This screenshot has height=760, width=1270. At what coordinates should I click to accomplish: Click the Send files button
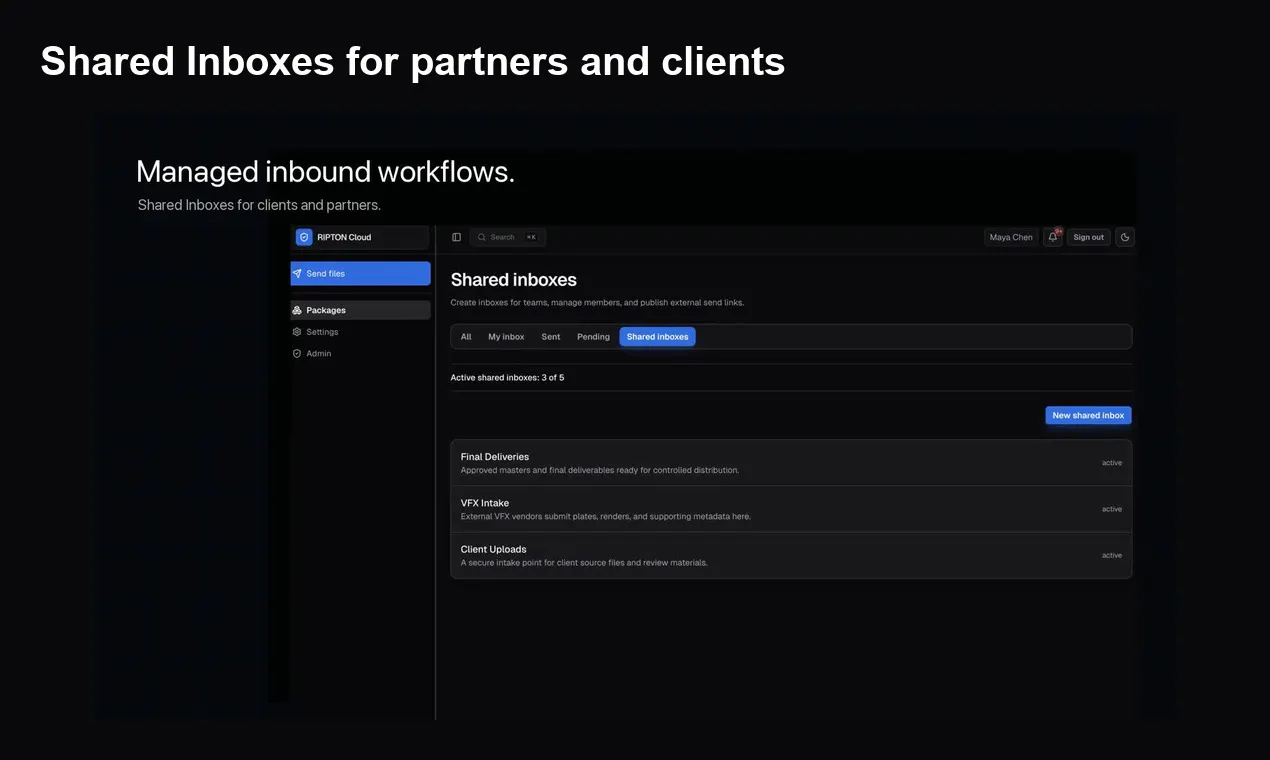[361, 273]
